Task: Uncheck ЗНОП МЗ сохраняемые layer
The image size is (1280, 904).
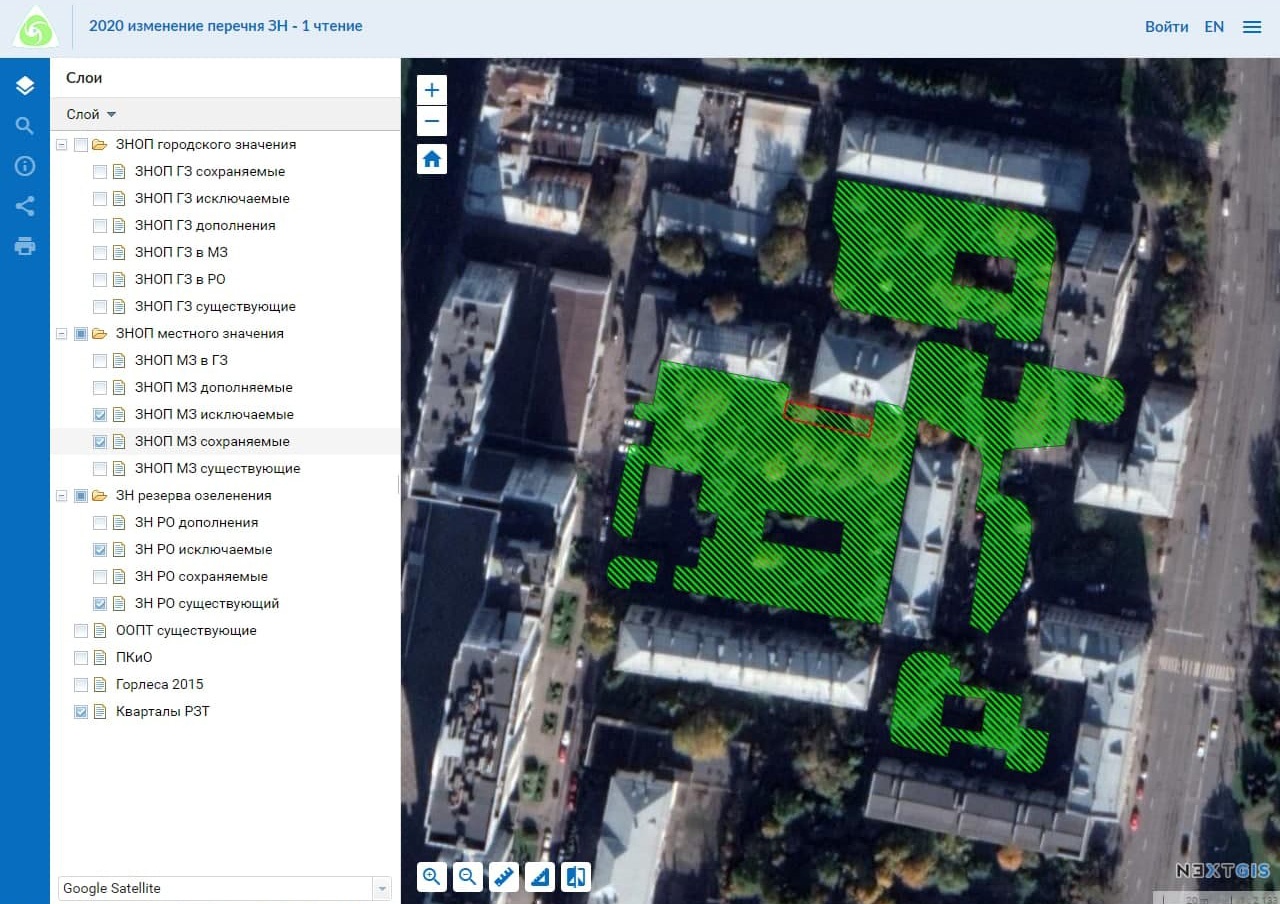Action: coord(100,442)
